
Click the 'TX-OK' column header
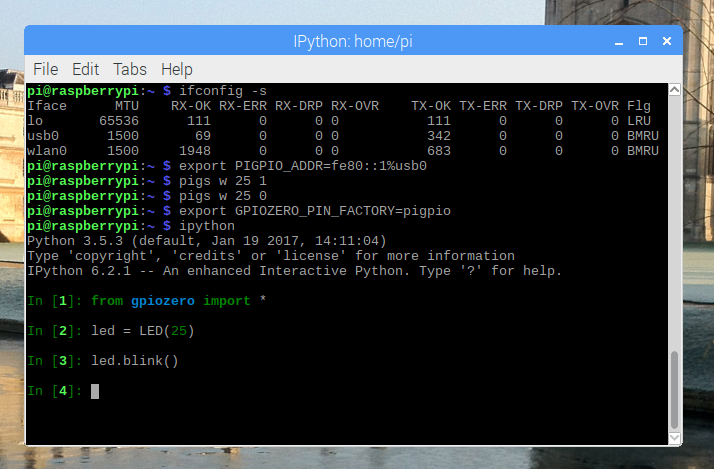pos(431,106)
